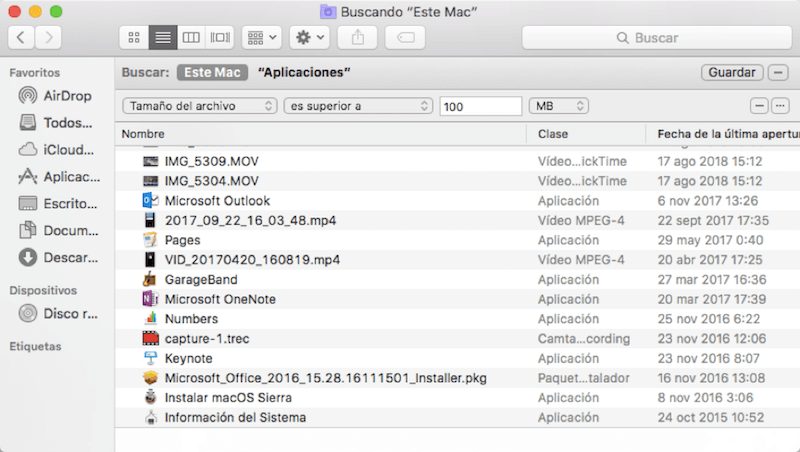
Task: Click the date 6 nov 2017 13:26
Action: (708, 200)
